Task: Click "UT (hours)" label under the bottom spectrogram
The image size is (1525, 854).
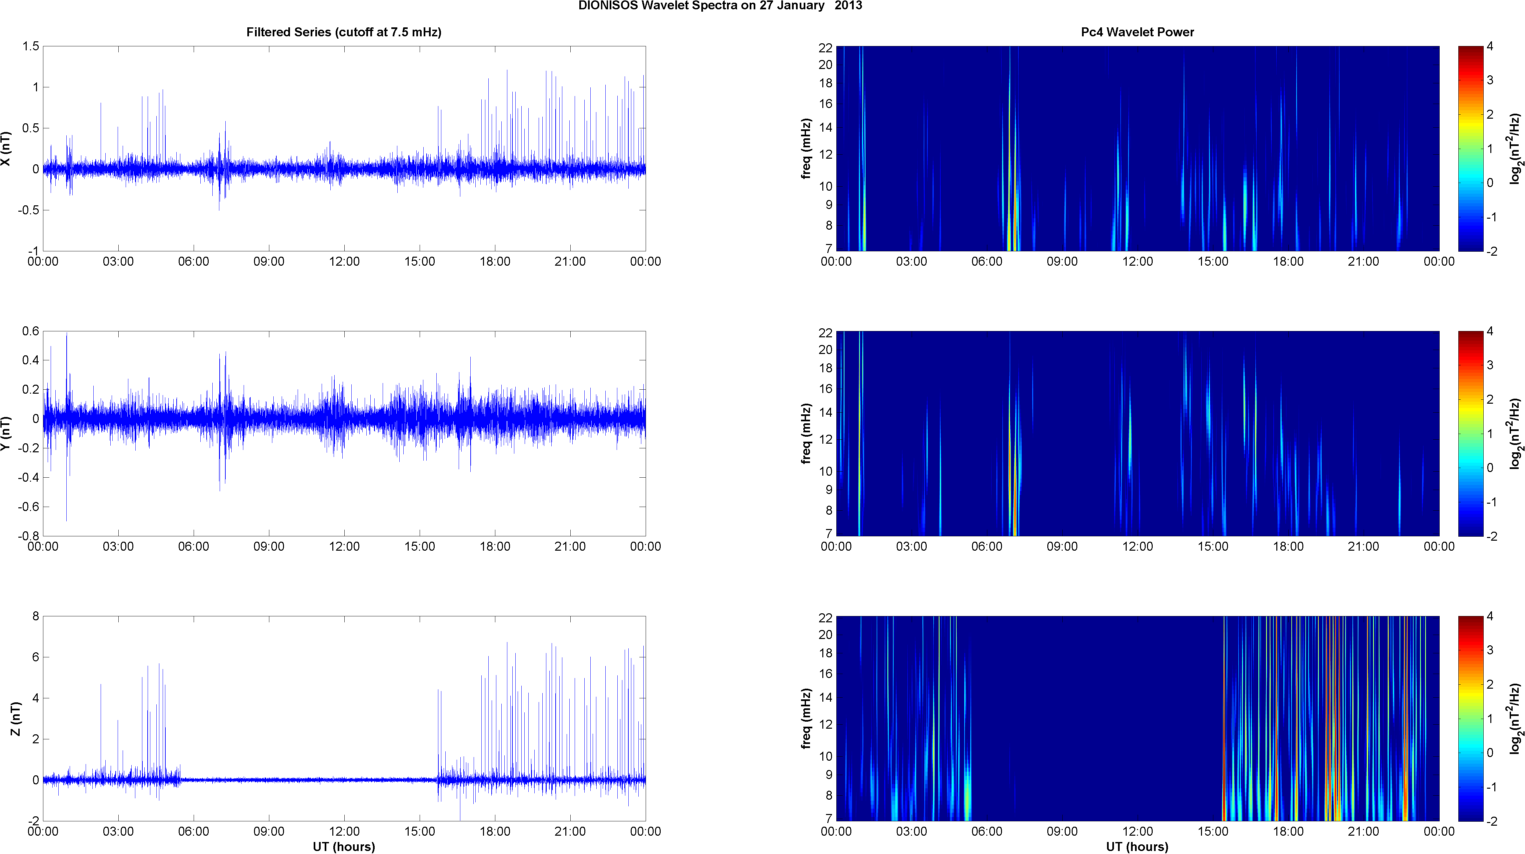Action: coord(1137,847)
